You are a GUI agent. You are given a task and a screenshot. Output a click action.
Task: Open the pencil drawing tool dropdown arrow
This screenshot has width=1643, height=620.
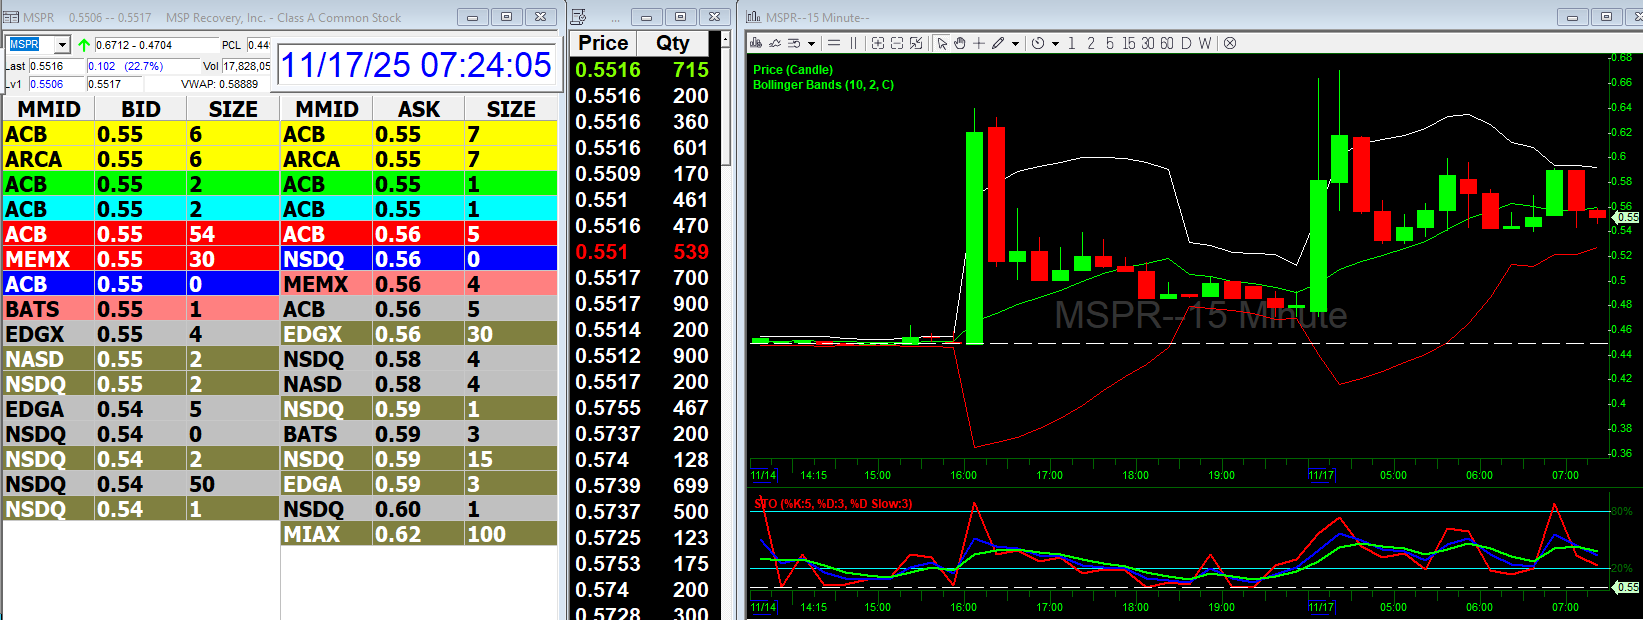point(1015,43)
